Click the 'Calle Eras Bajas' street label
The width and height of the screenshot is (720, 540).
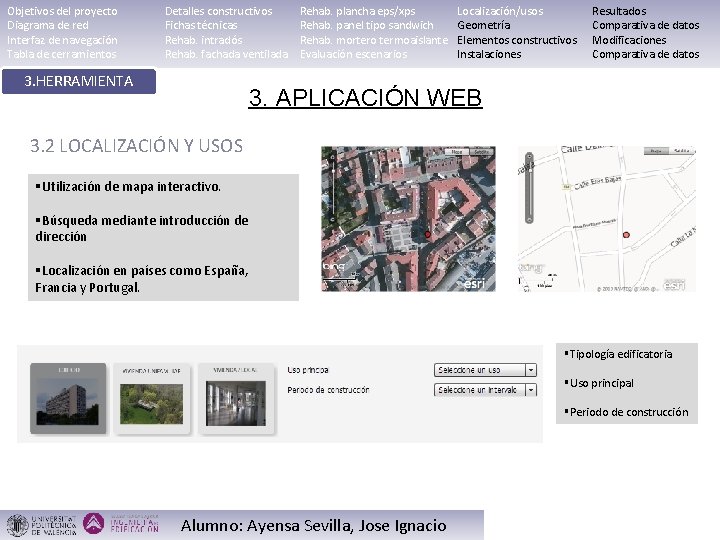click(x=597, y=182)
